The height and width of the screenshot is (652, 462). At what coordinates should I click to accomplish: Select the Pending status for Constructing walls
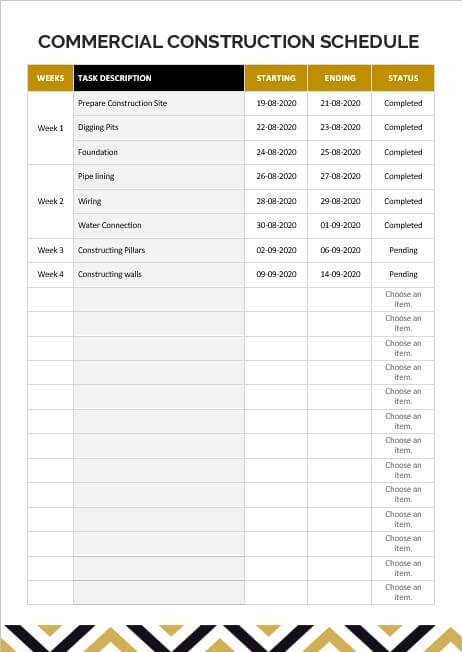click(403, 274)
